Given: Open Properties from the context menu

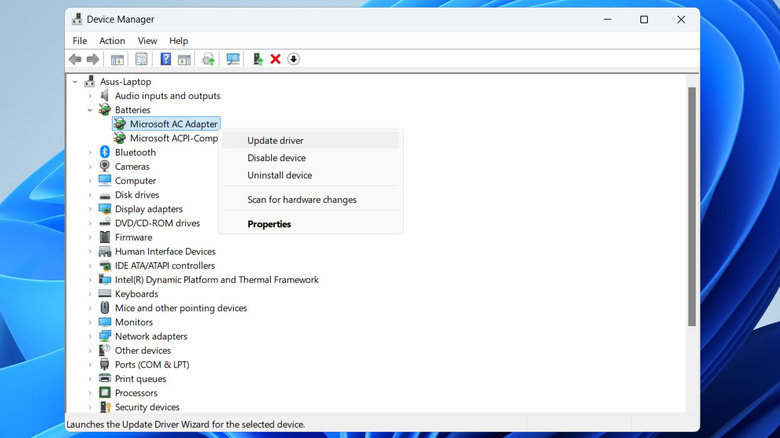Looking at the screenshot, I should point(269,224).
